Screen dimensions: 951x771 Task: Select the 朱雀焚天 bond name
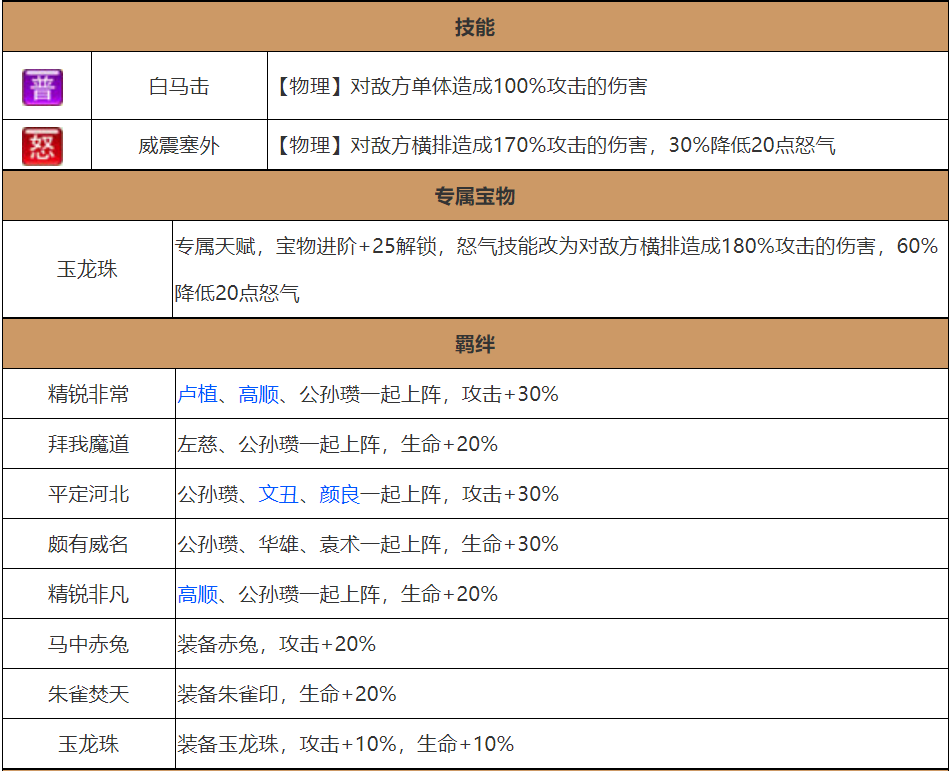[88, 694]
